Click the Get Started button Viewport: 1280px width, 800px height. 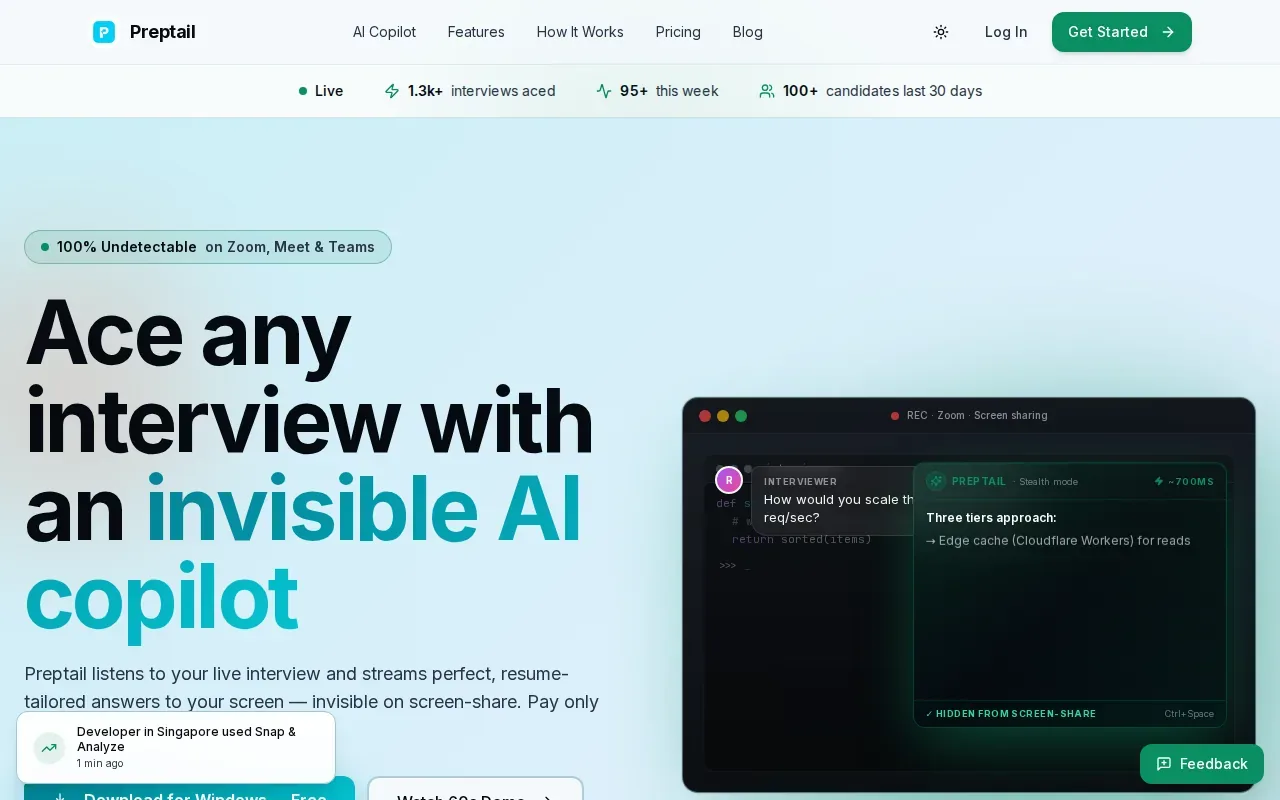(x=1122, y=32)
